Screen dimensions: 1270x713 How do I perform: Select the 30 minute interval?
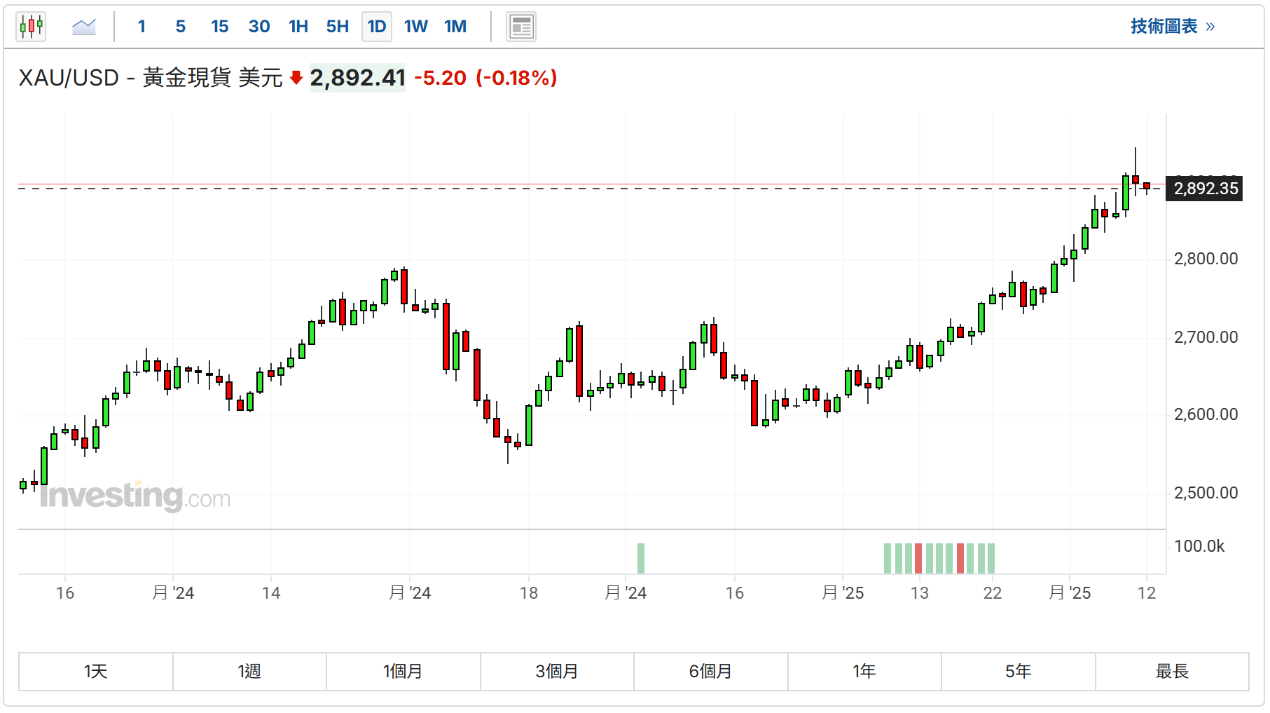click(259, 26)
